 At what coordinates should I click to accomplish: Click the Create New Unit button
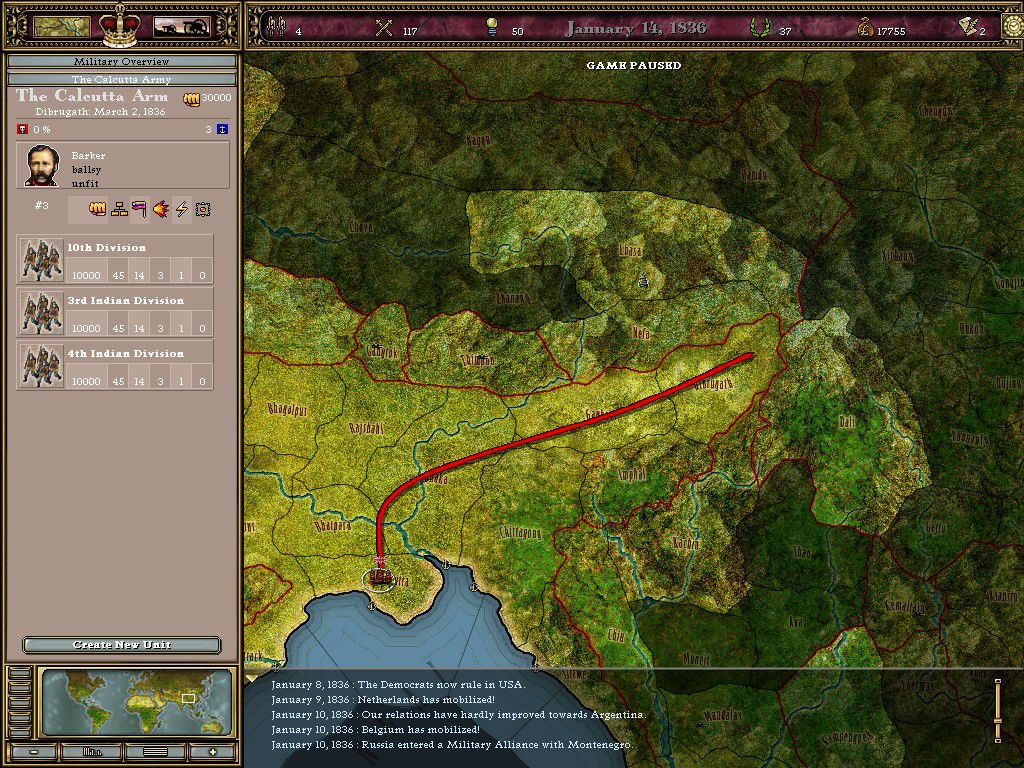[121, 645]
